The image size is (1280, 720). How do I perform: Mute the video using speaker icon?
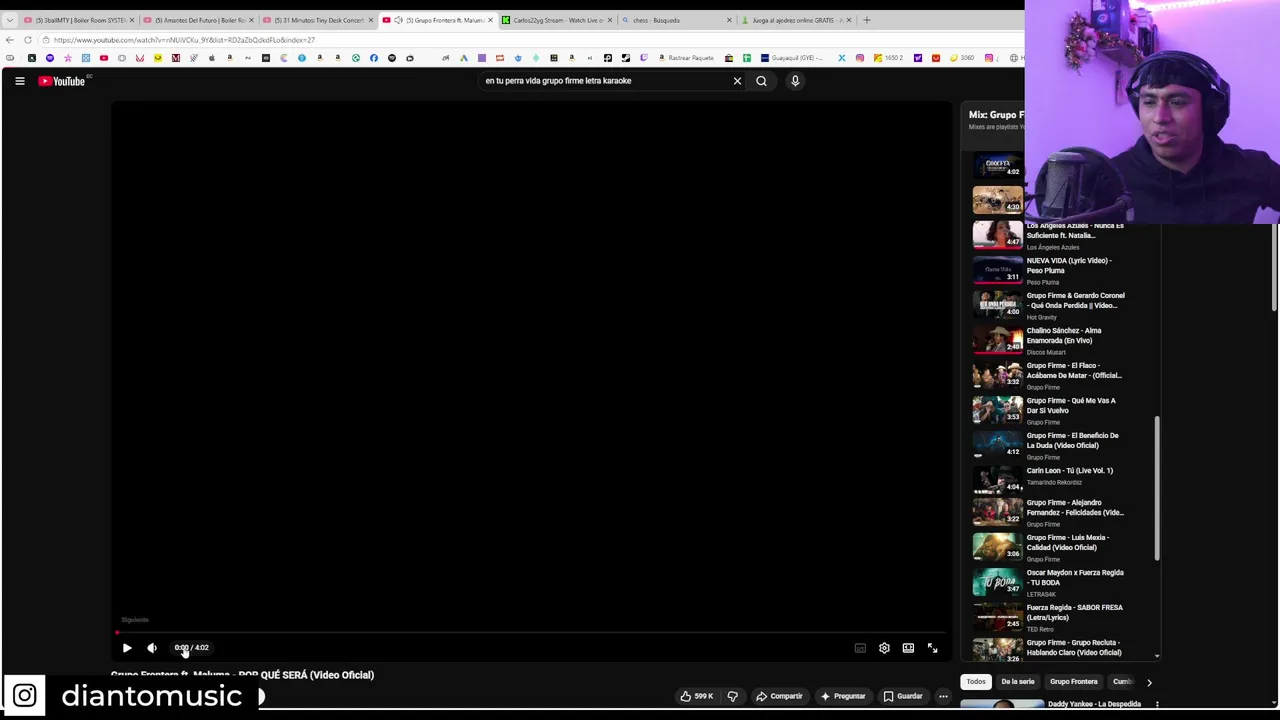click(152, 648)
